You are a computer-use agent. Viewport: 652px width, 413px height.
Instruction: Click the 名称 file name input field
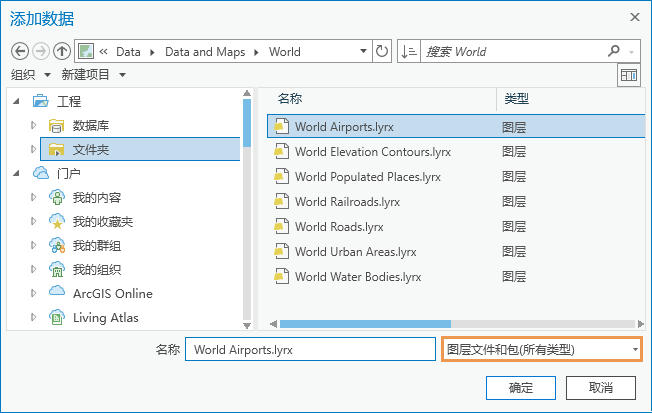[x=310, y=350]
